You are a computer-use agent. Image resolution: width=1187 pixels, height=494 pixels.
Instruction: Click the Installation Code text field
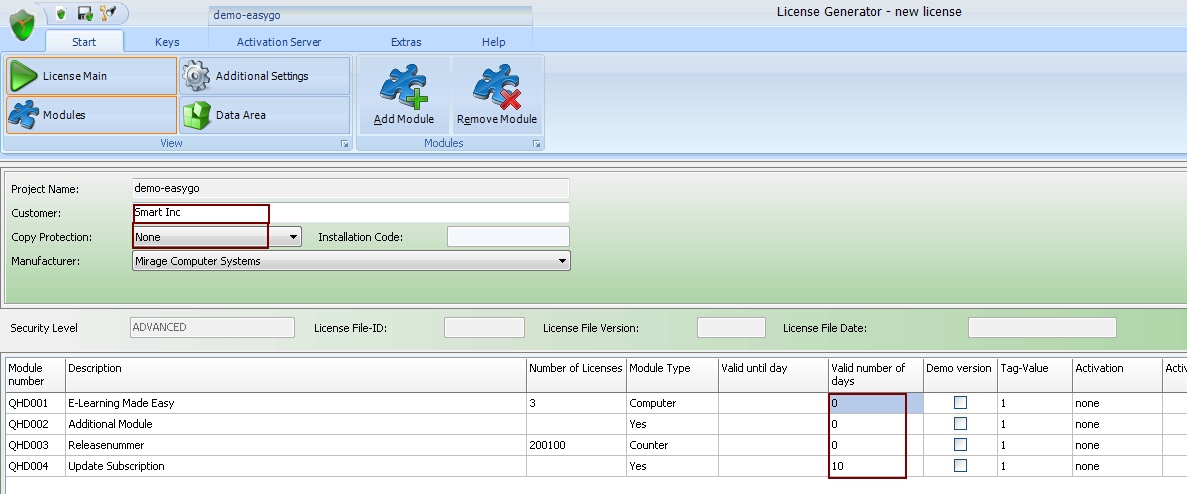508,237
